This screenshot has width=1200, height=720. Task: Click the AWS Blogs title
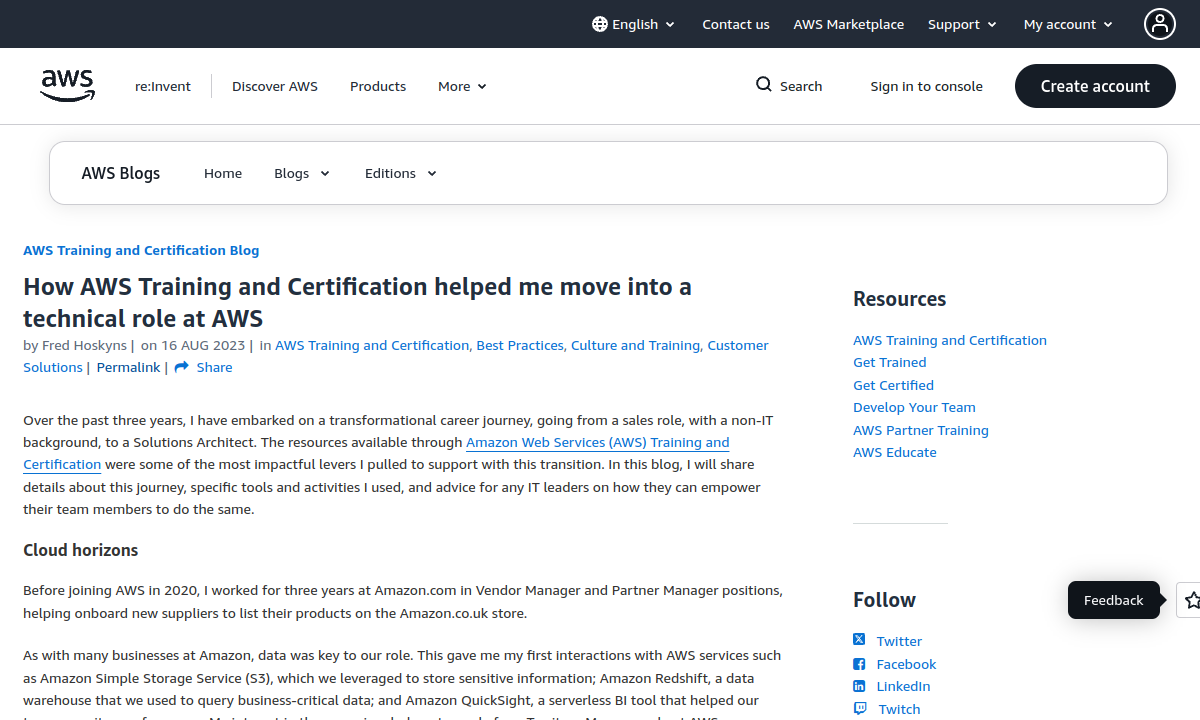coord(121,173)
